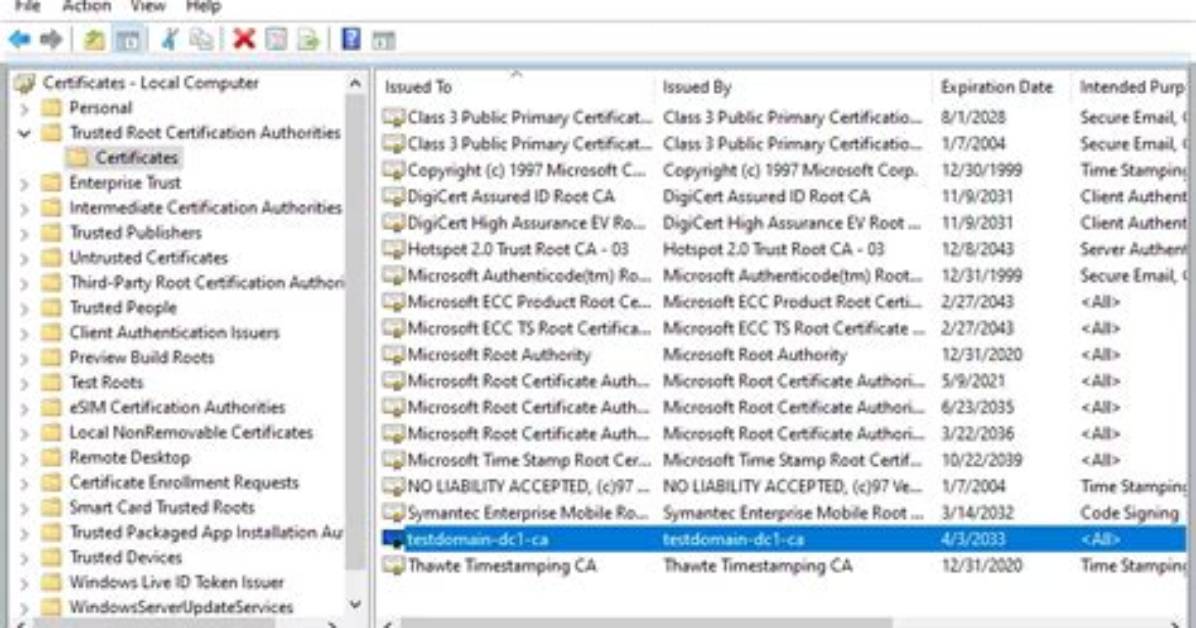Image resolution: width=1196 pixels, height=628 pixels.
Task: Click expiration date 4/3/2033 cell
Action: pyautogui.click(x=973, y=539)
